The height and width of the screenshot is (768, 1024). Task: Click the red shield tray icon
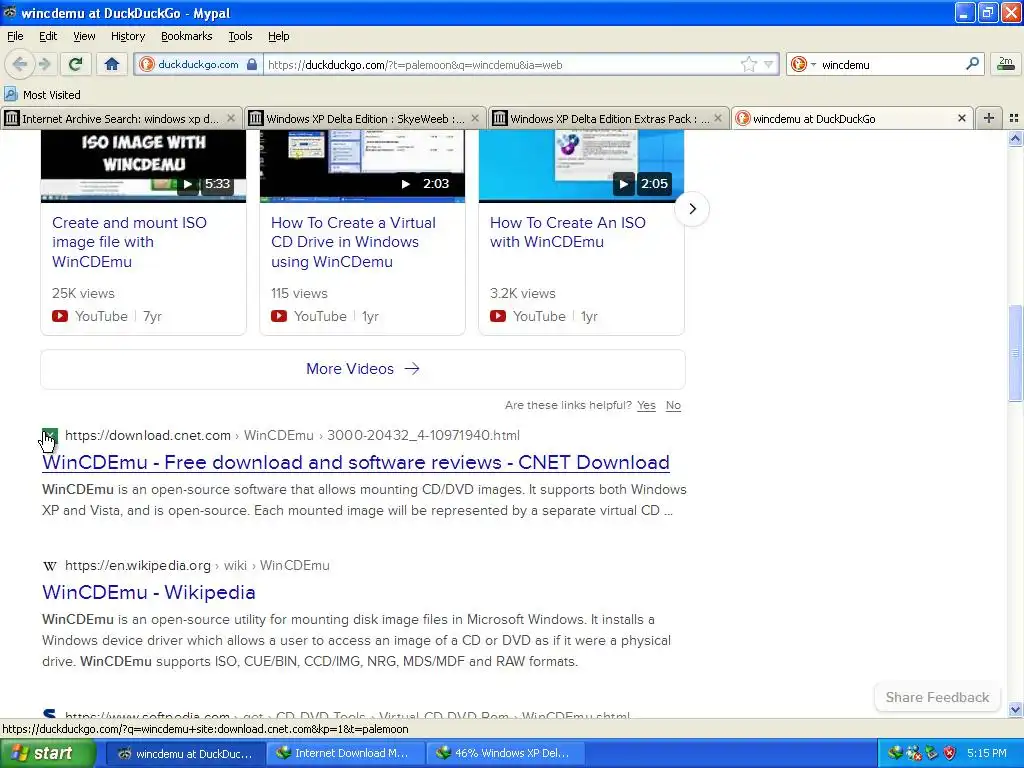tap(950, 753)
